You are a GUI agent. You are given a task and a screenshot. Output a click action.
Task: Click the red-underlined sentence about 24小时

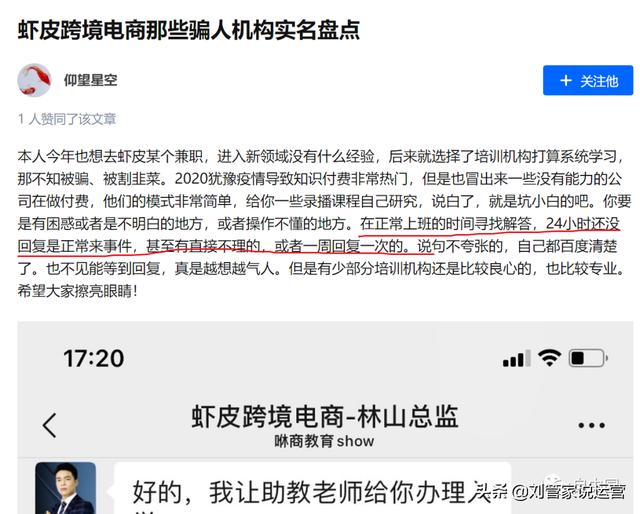pyautogui.click(x=319, y=235)
